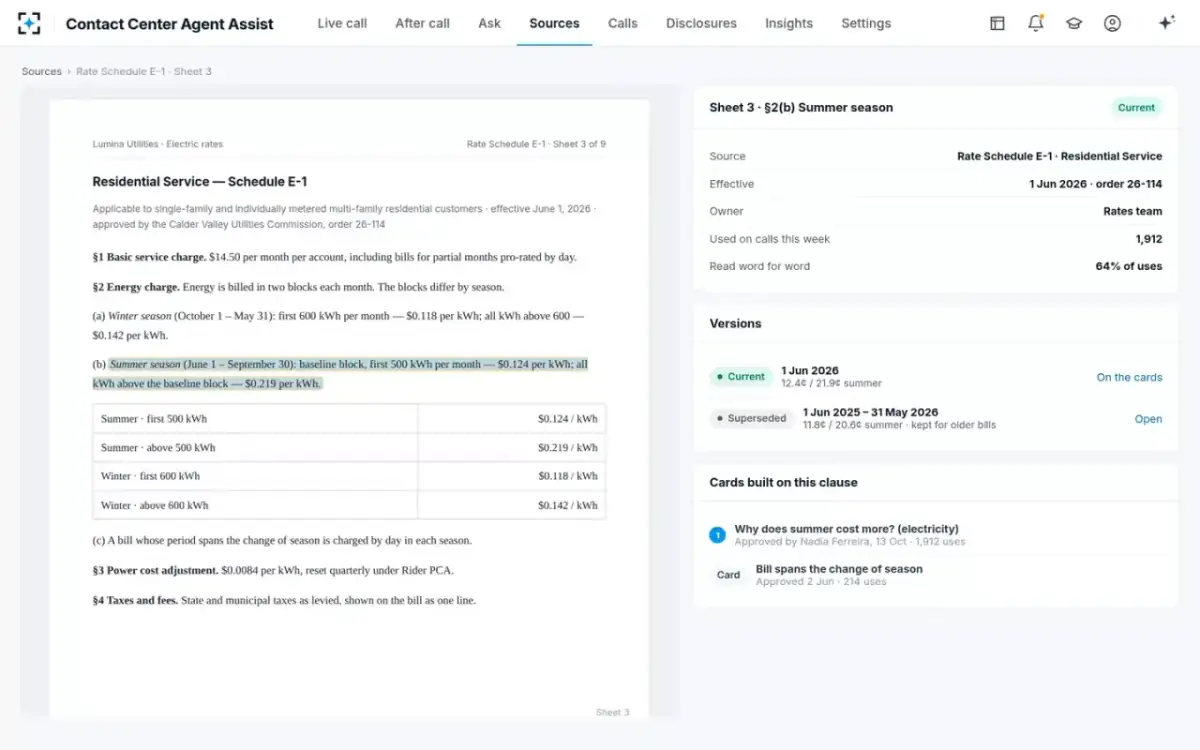The height and width of the screenshot is (750, 1200).
Task: Click the Superseded version pill
Action: tap(750, 418)
